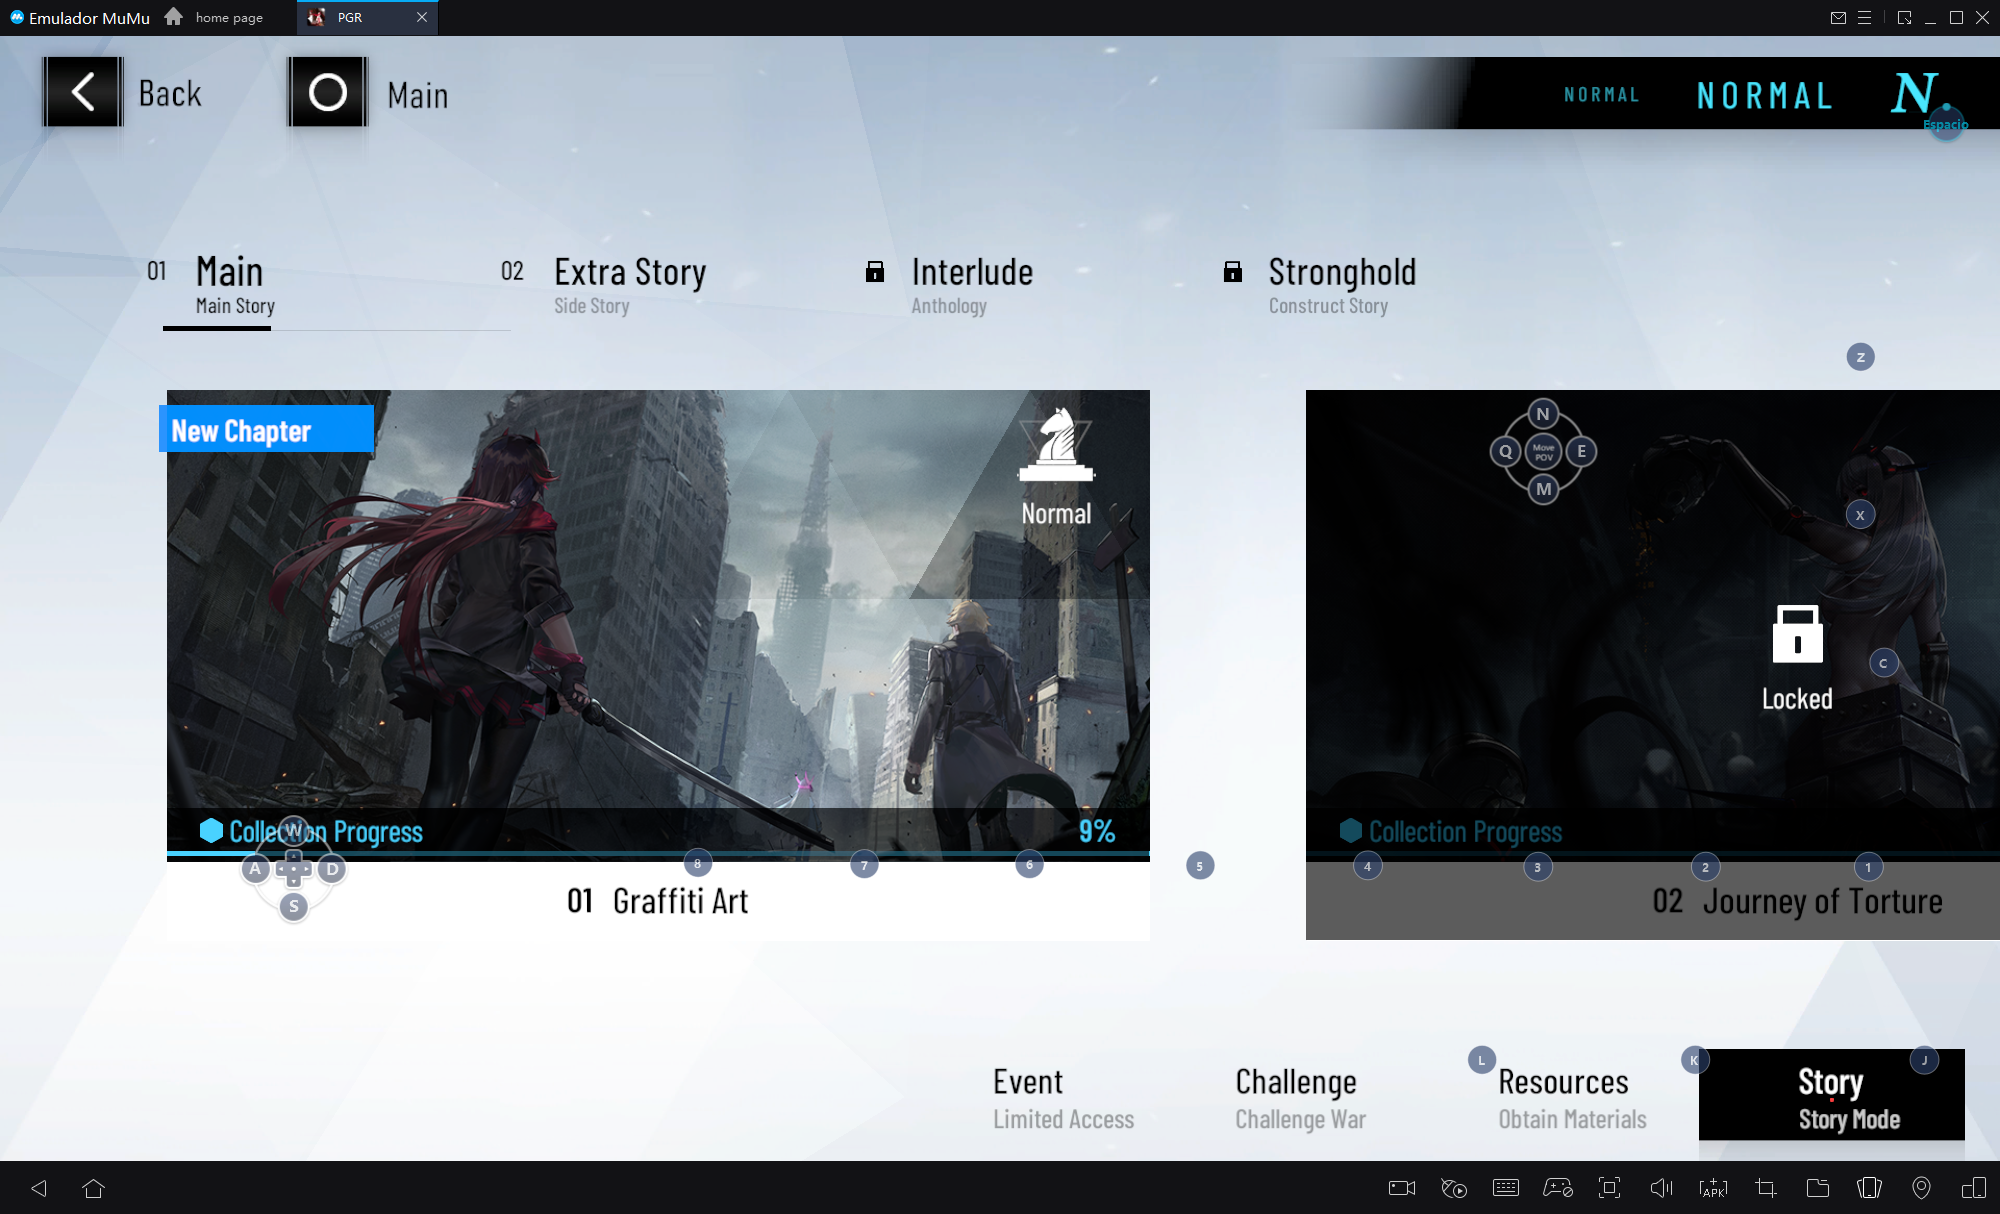This screenshot has height=1214, width=2000.
Task: Open the rotate screen option
Action: point(1869,1188)
